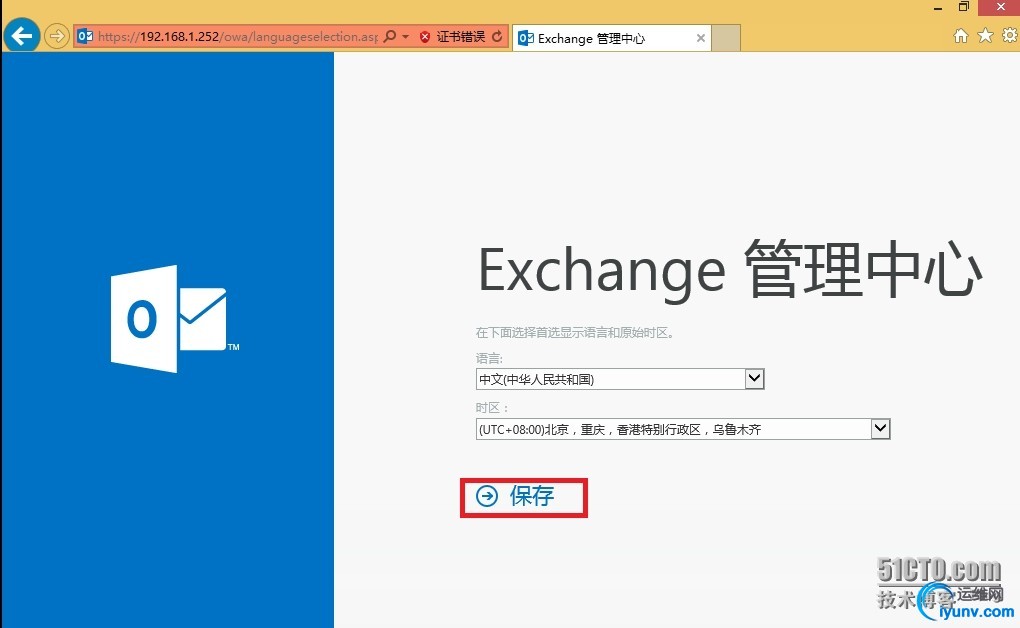Image resolution: width=1020 pixels, height=628 pixels.
Task: Click time zone dropdown arrow button
Action: [x=880, y=429]
